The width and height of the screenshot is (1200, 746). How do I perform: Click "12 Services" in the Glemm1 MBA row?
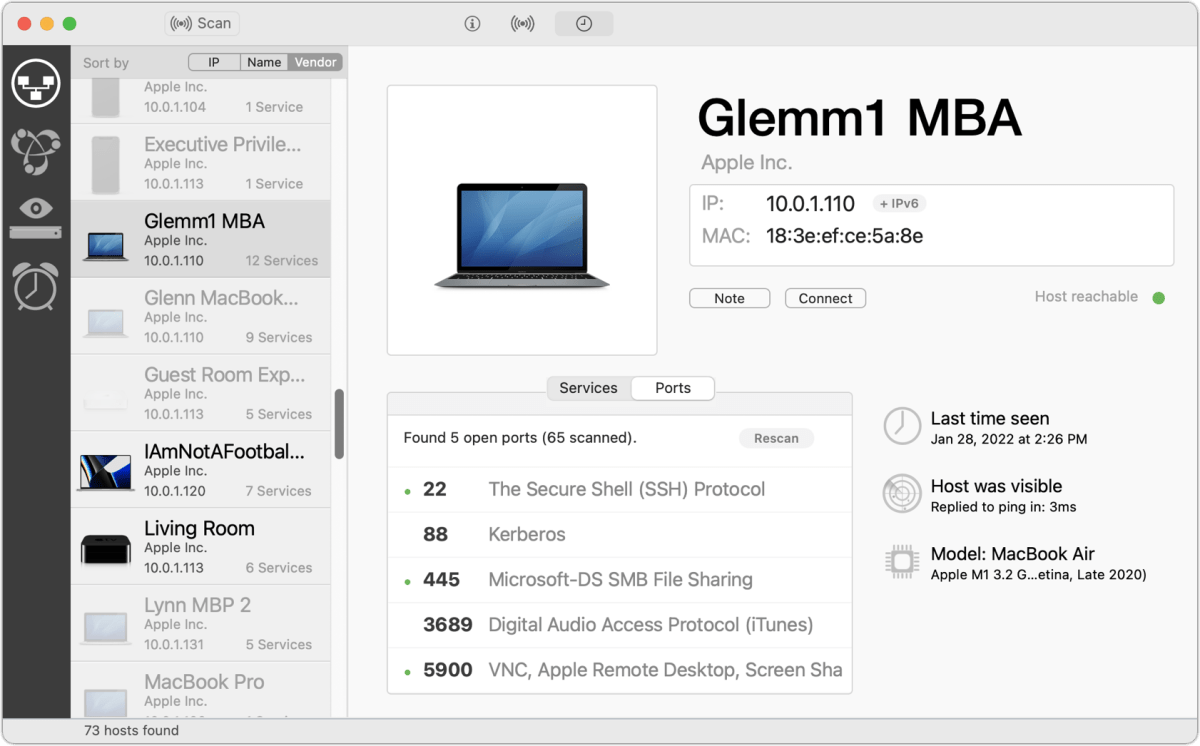[282, 261]
